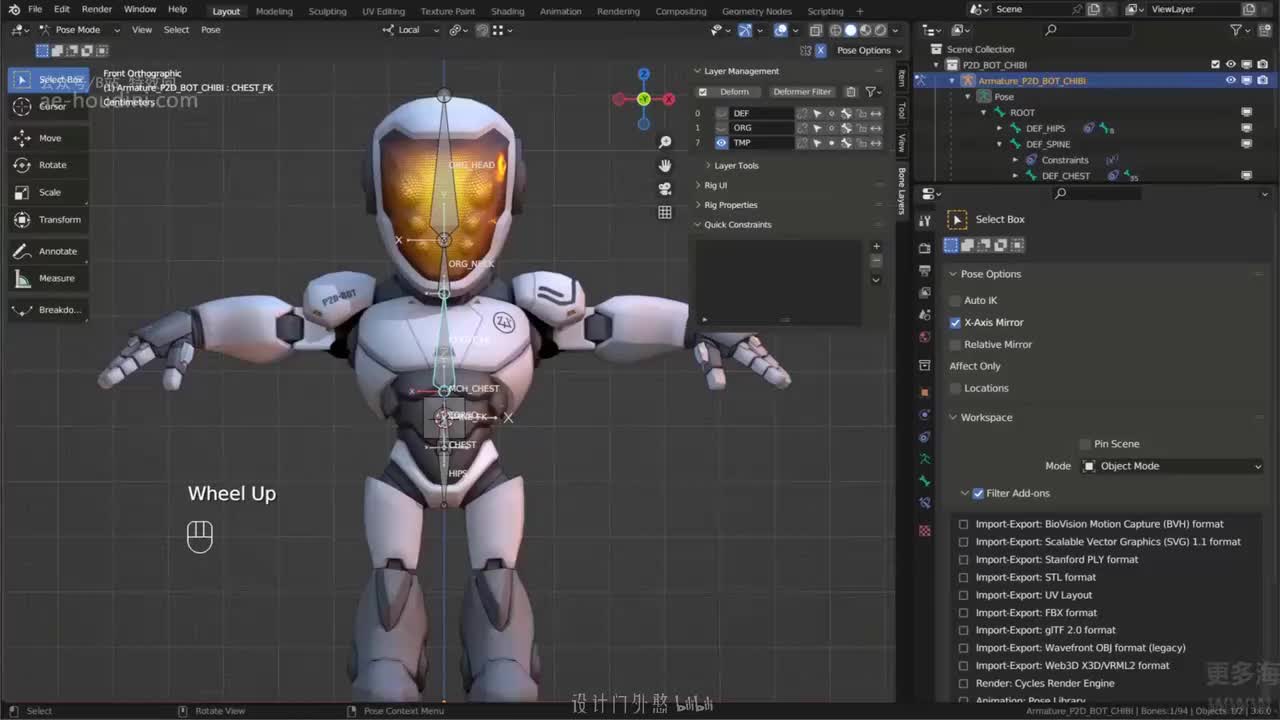1280x720 pixels.
Task: Enable Auto IK checkbox
Action: (x=955, y=301)
